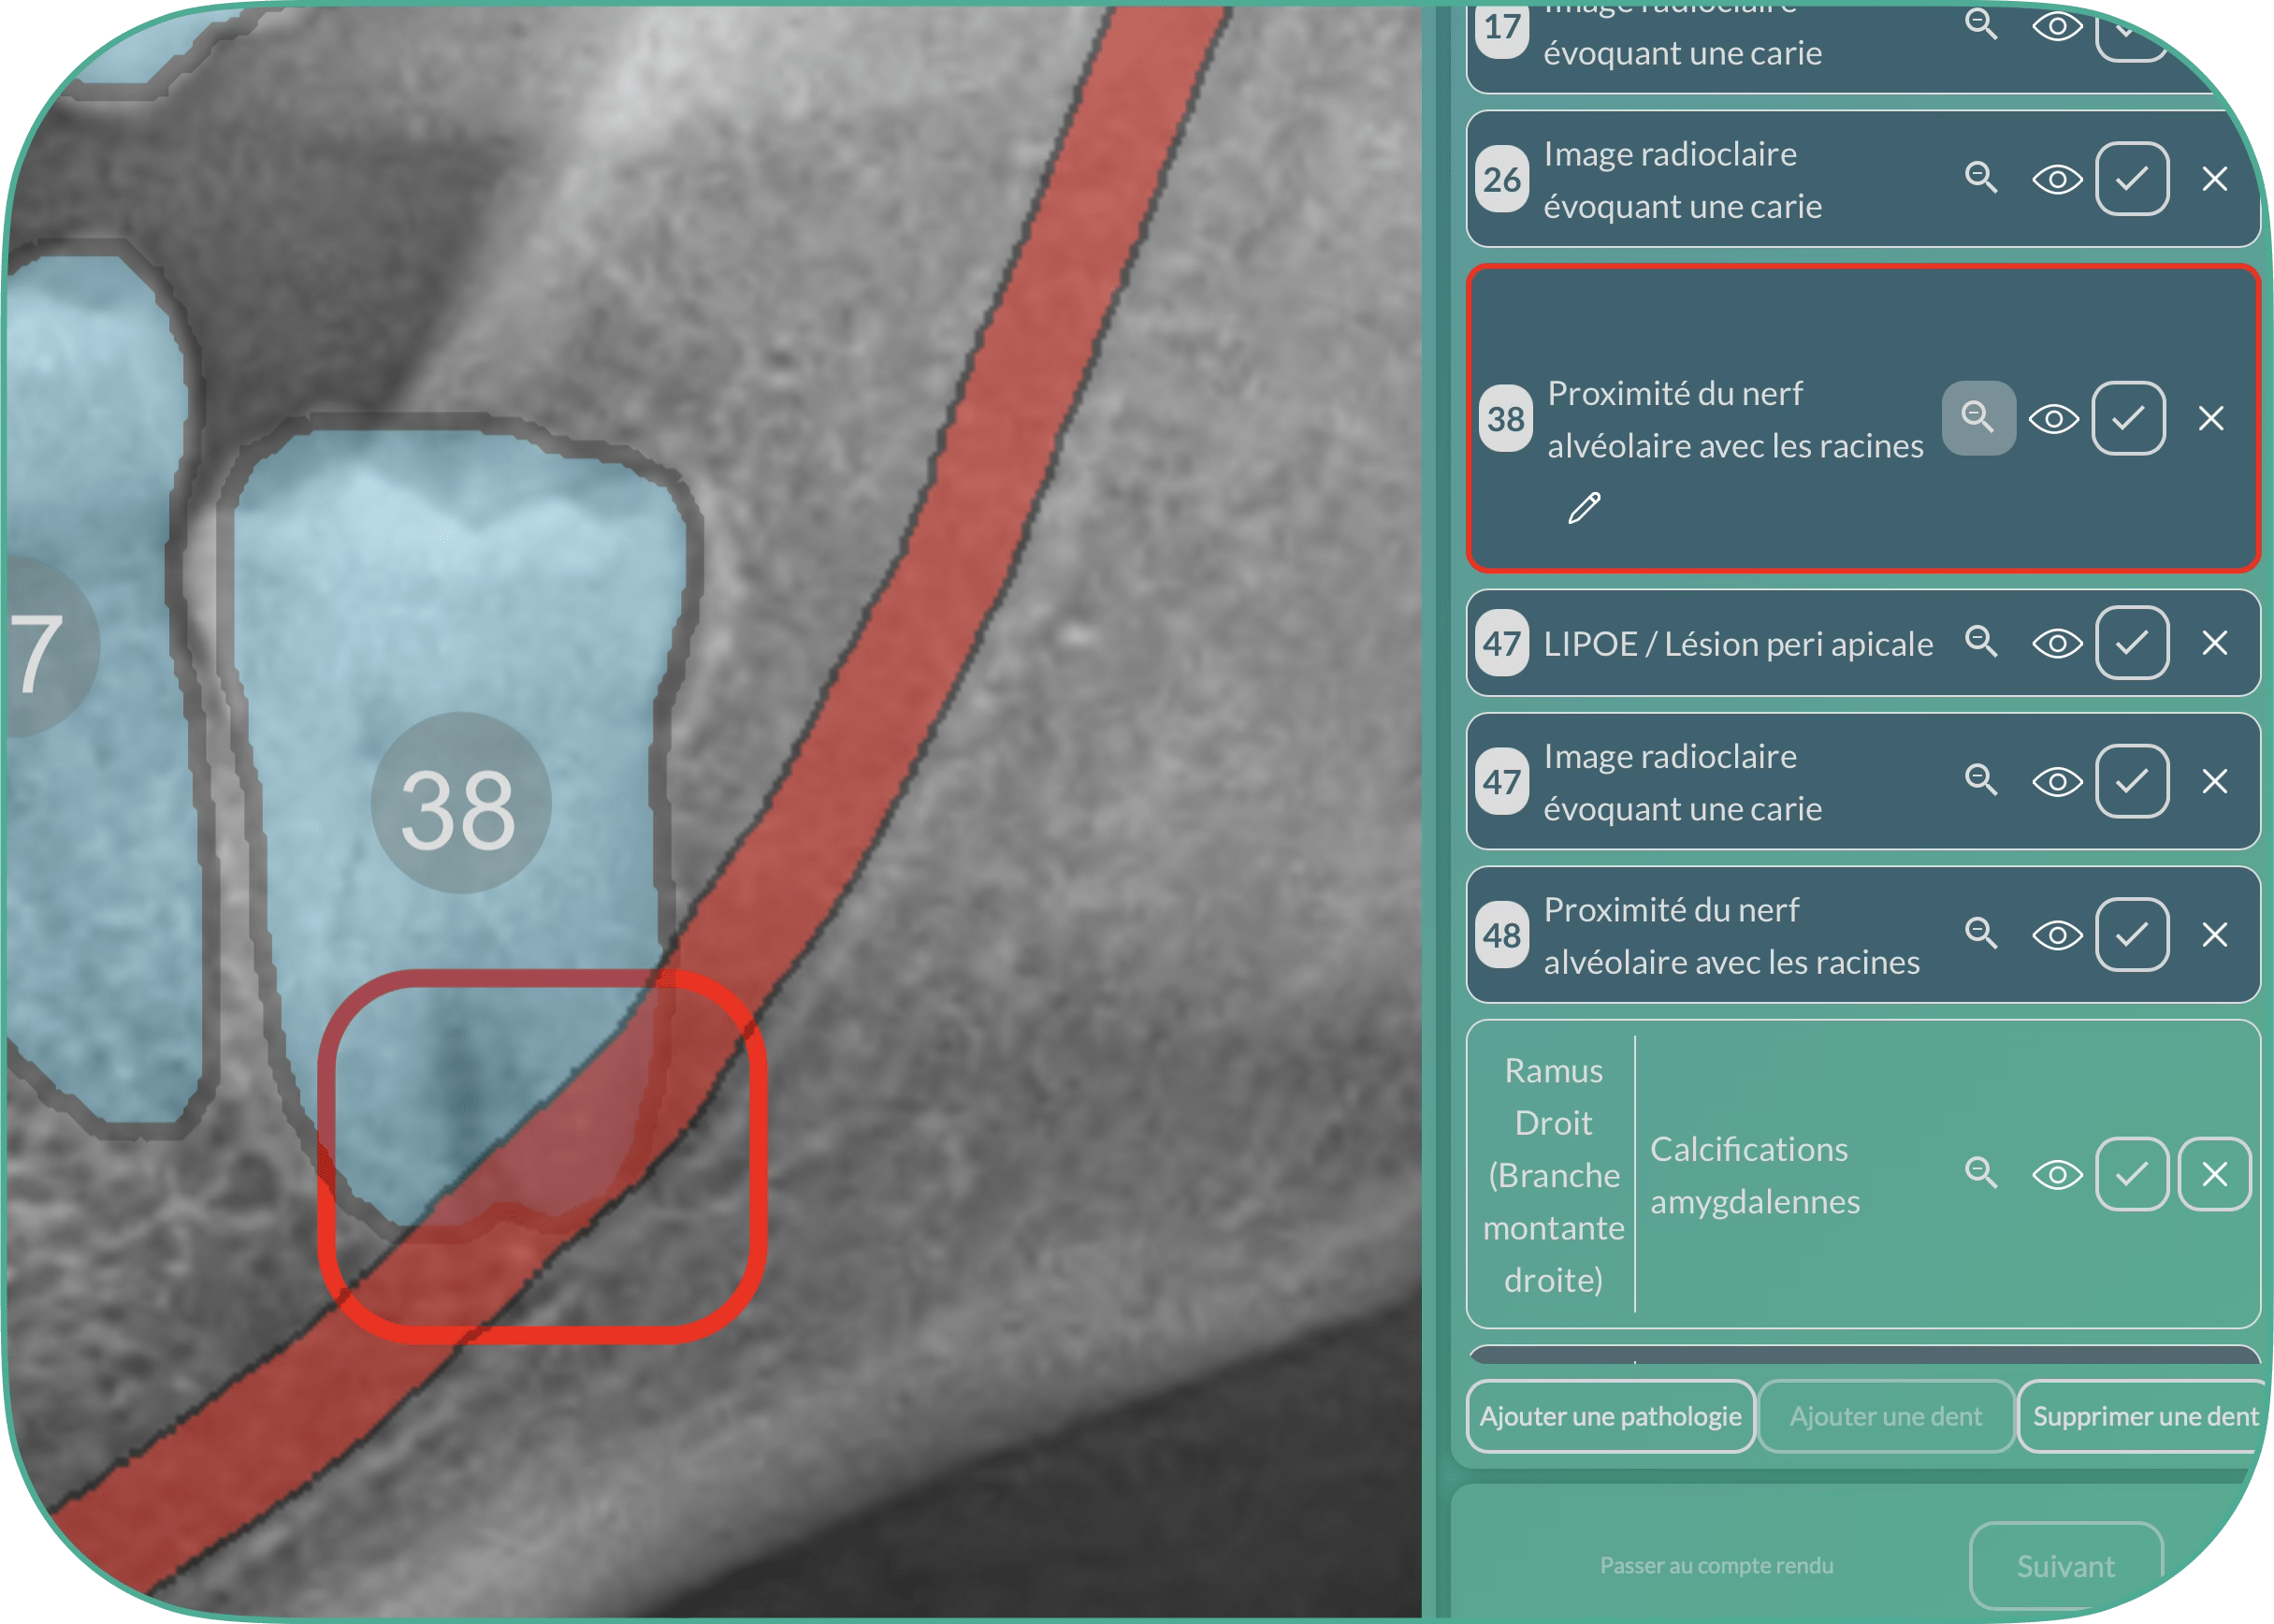Delete tooth 38 nerve proximity finding

(x=2210, y=418)
